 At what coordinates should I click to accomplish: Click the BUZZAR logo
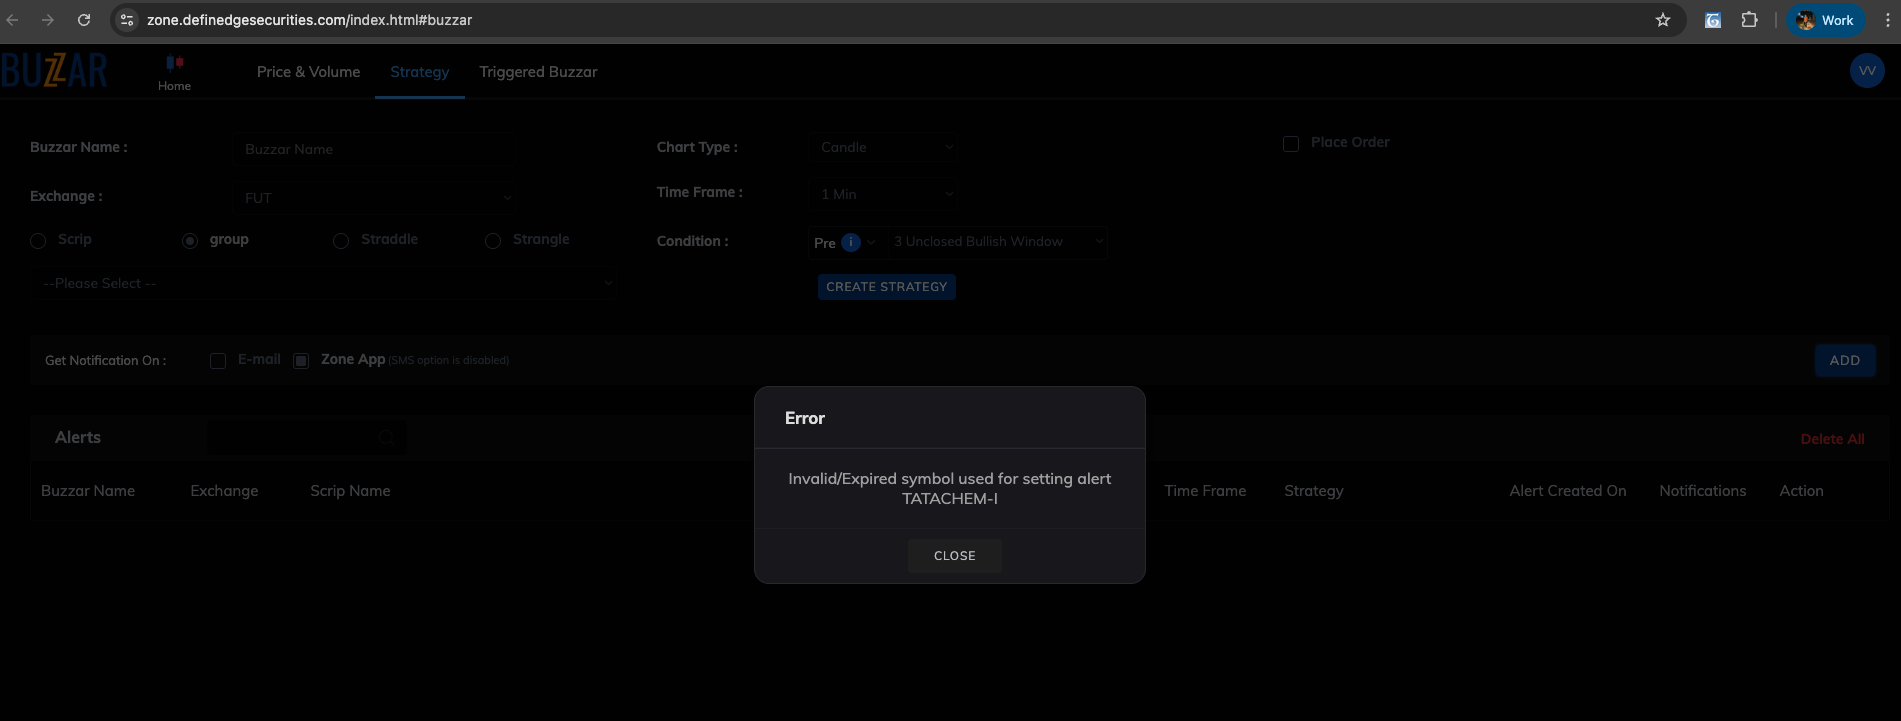(55, 71)
